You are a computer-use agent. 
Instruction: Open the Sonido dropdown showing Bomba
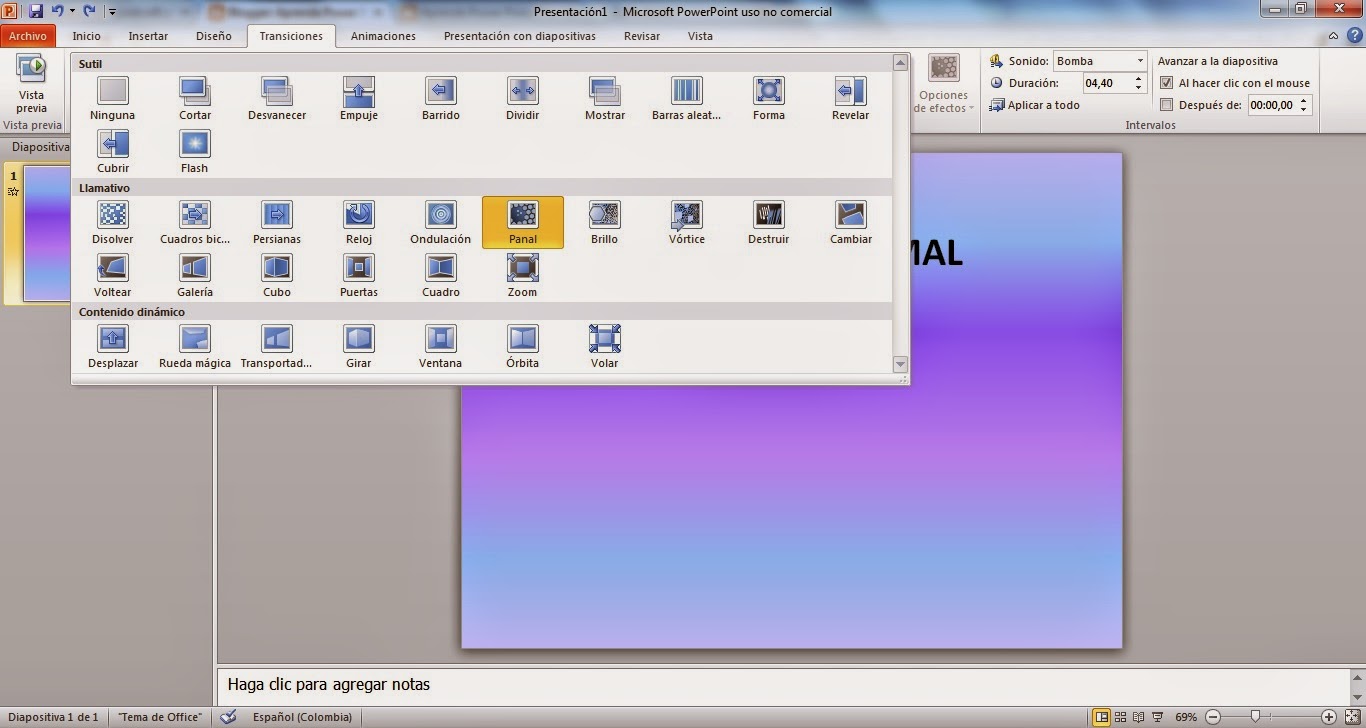1140,60
